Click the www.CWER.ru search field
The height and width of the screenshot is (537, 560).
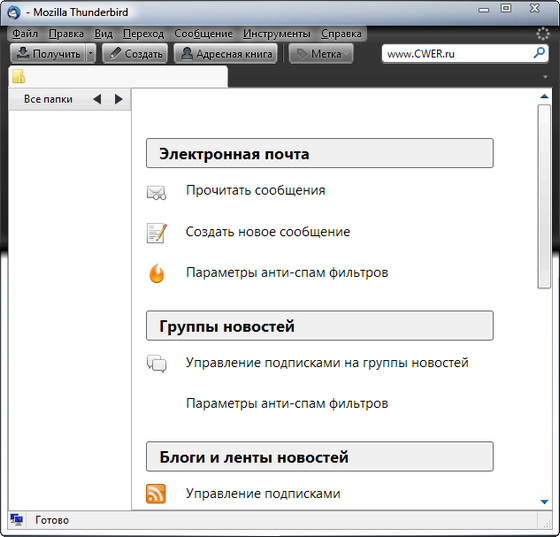point(459,54)
